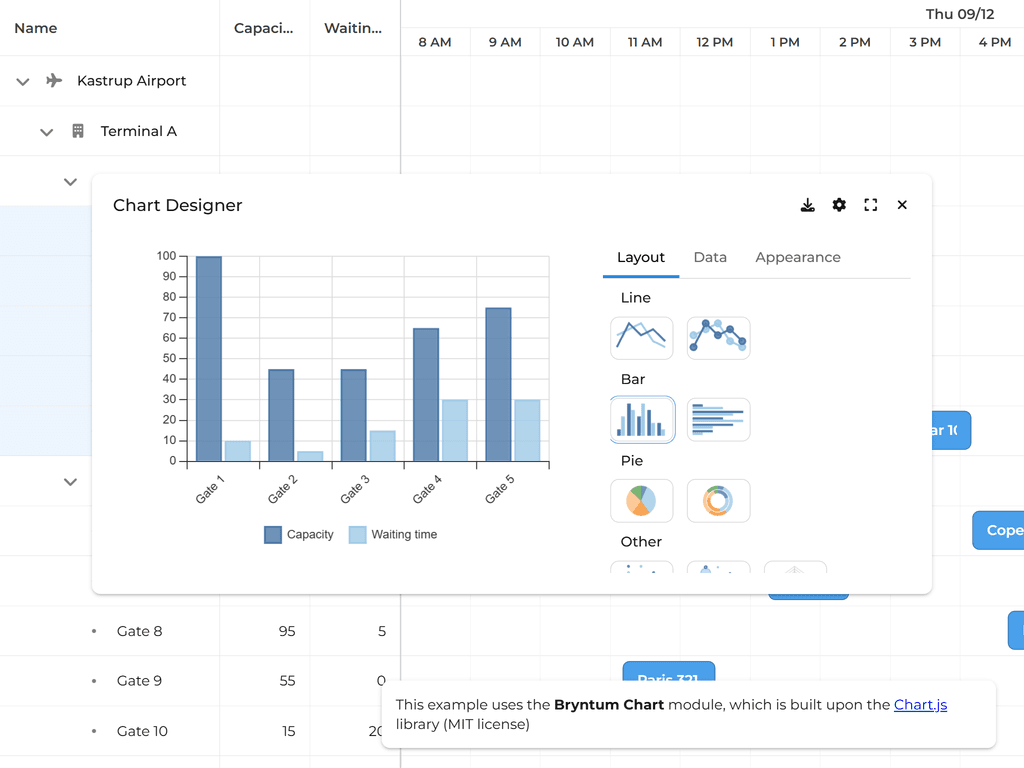Select the plain line chart layout
Screen dimensions: 1024x768
pyautogui.click(x=641, y=337)
